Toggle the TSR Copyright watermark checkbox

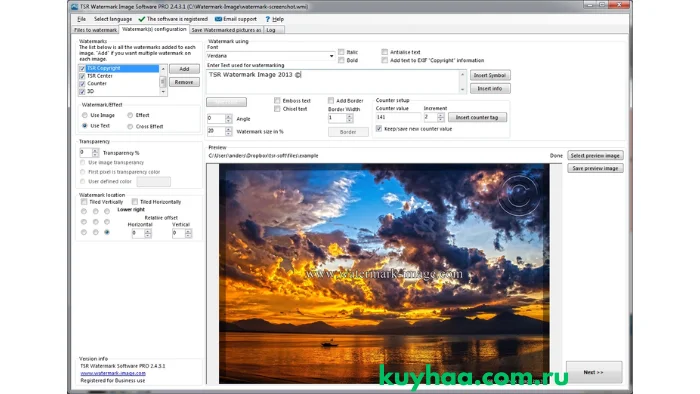pyautogui.click(x=82, y=69)
